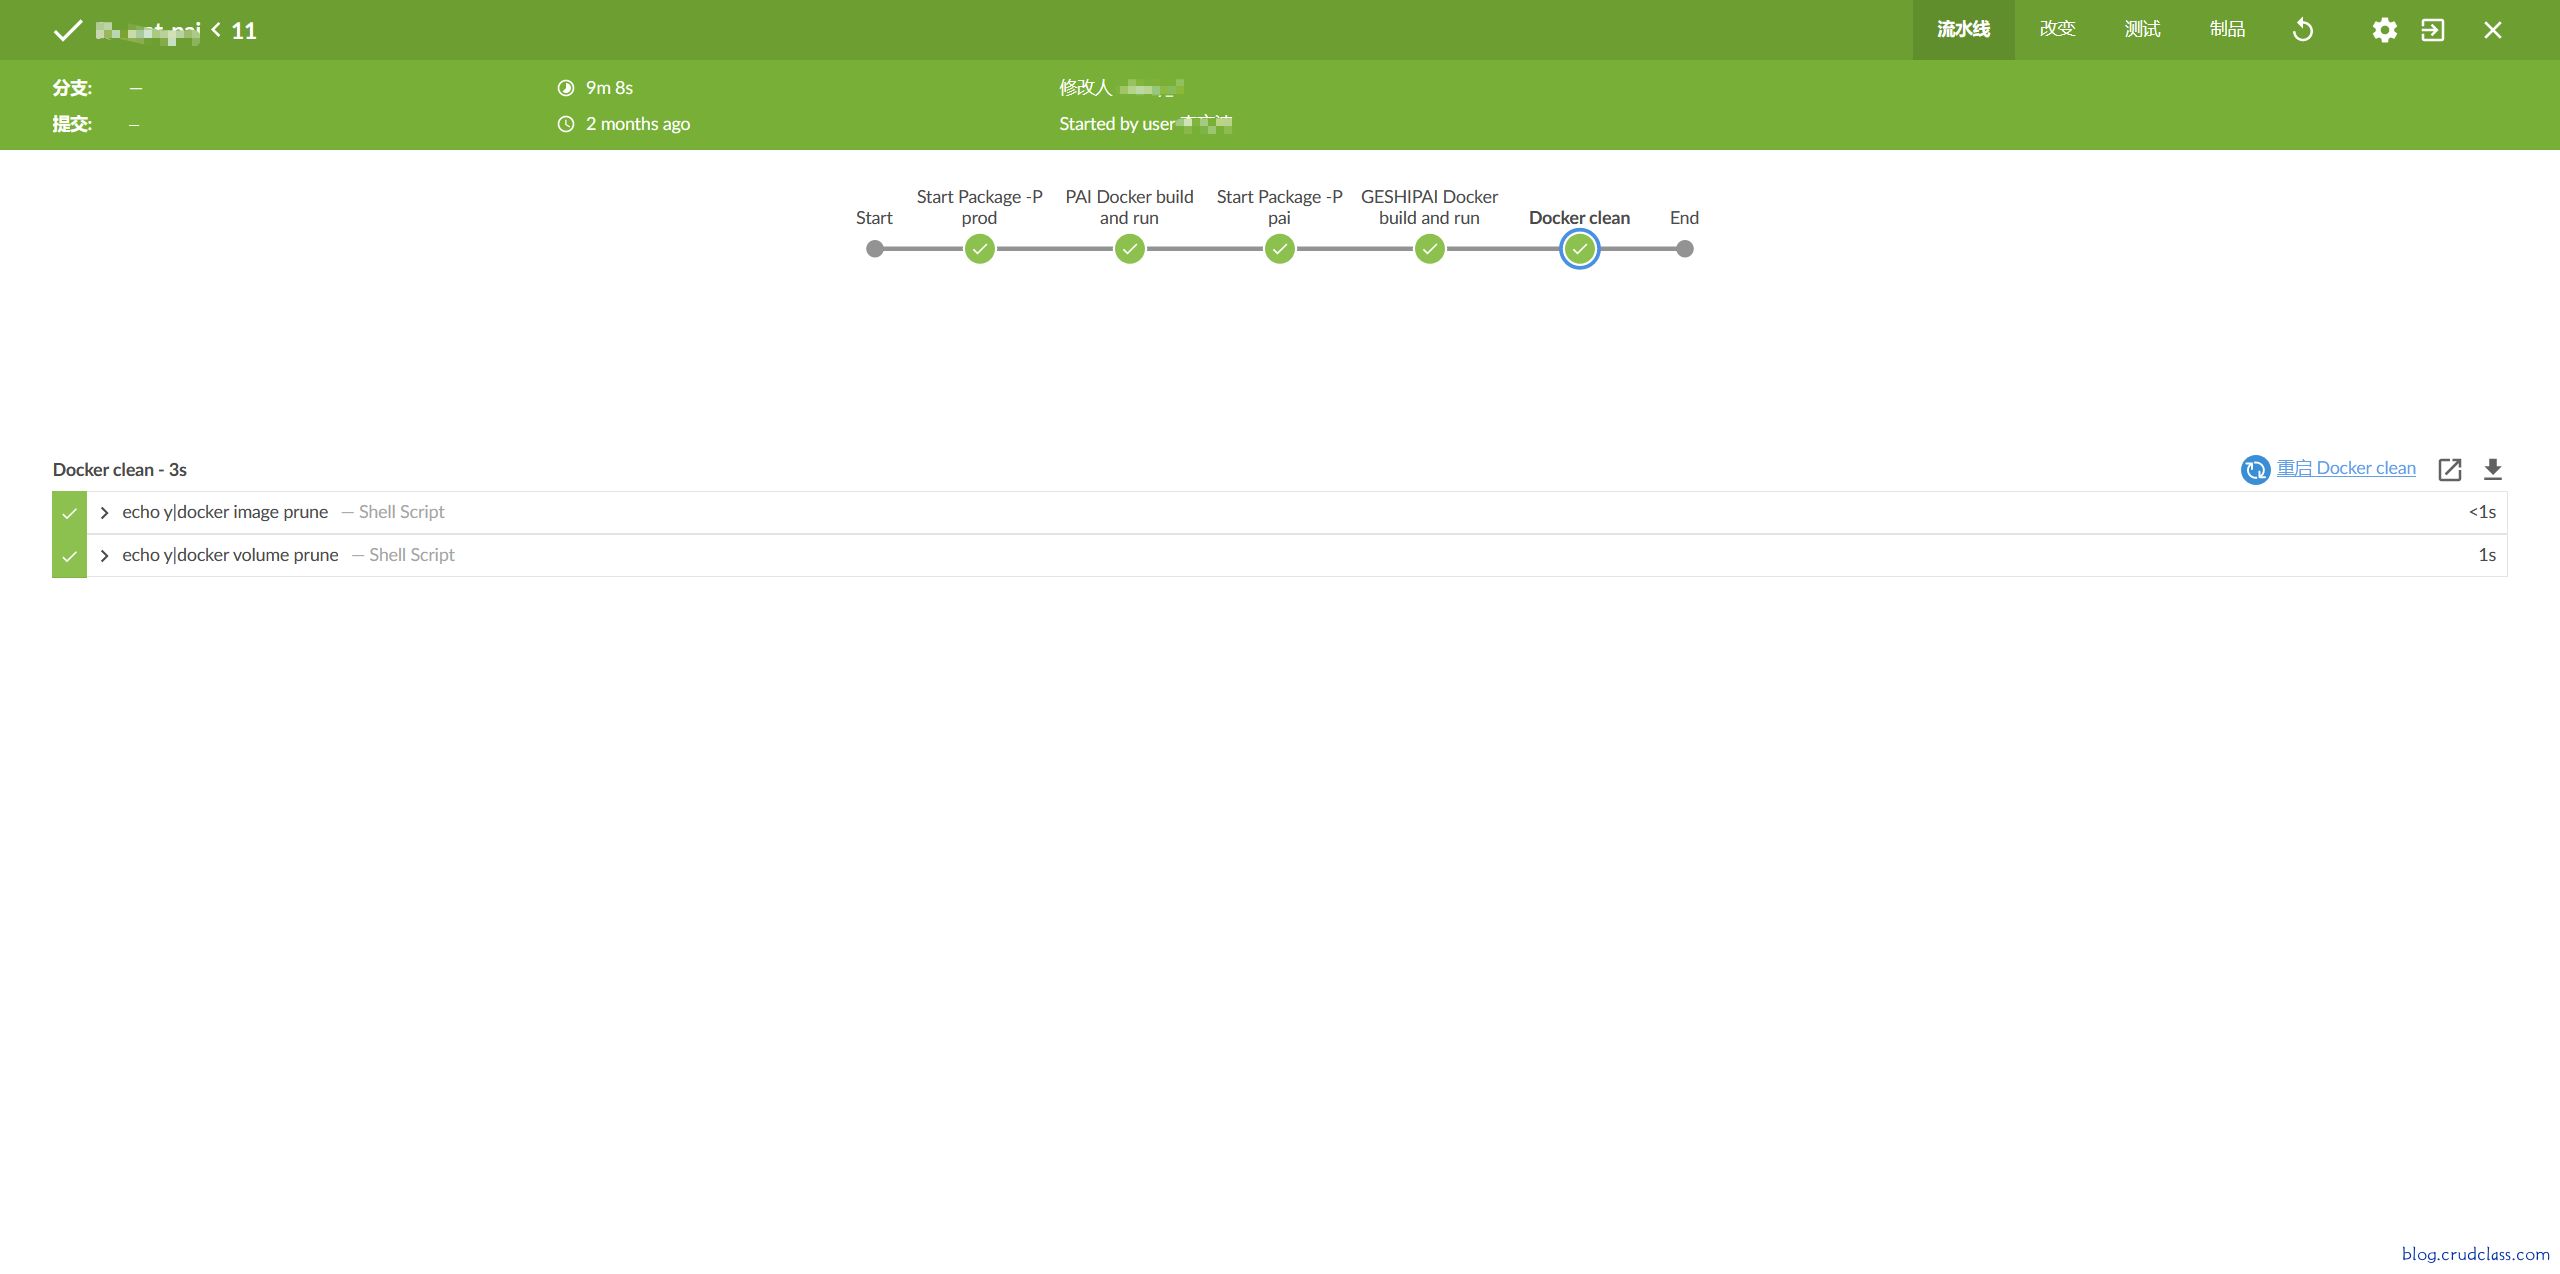The height and width of the screenshot is (1274, 2560).
Task: Close the pipeline run view
Action: pyautogui.click(x=2492, y=30)
